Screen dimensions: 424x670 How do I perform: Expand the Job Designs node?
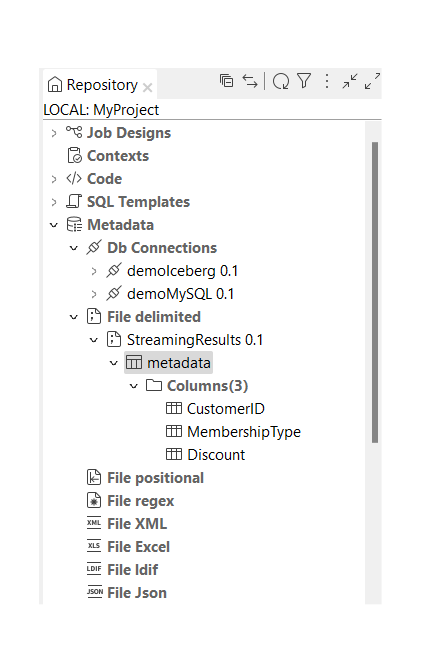(x=54, y=133)
